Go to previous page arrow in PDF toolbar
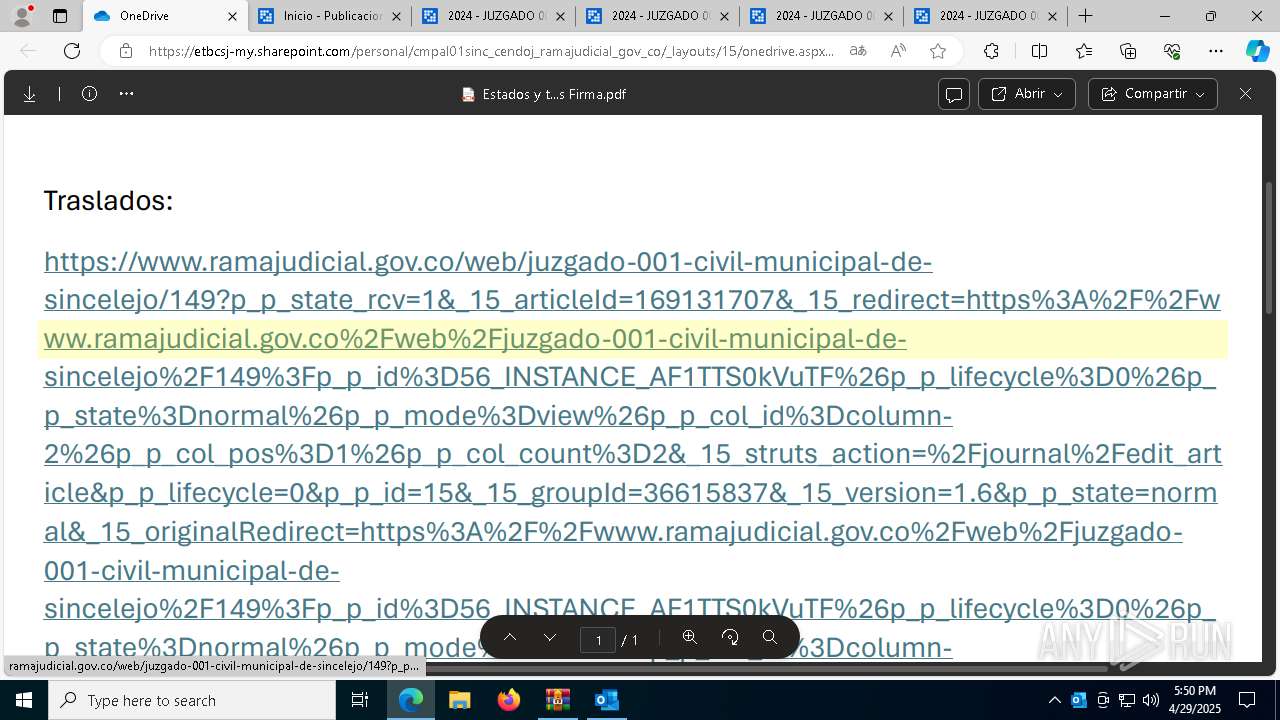The height and width of the screenshot is (720, 1280). tap(509, 638)
